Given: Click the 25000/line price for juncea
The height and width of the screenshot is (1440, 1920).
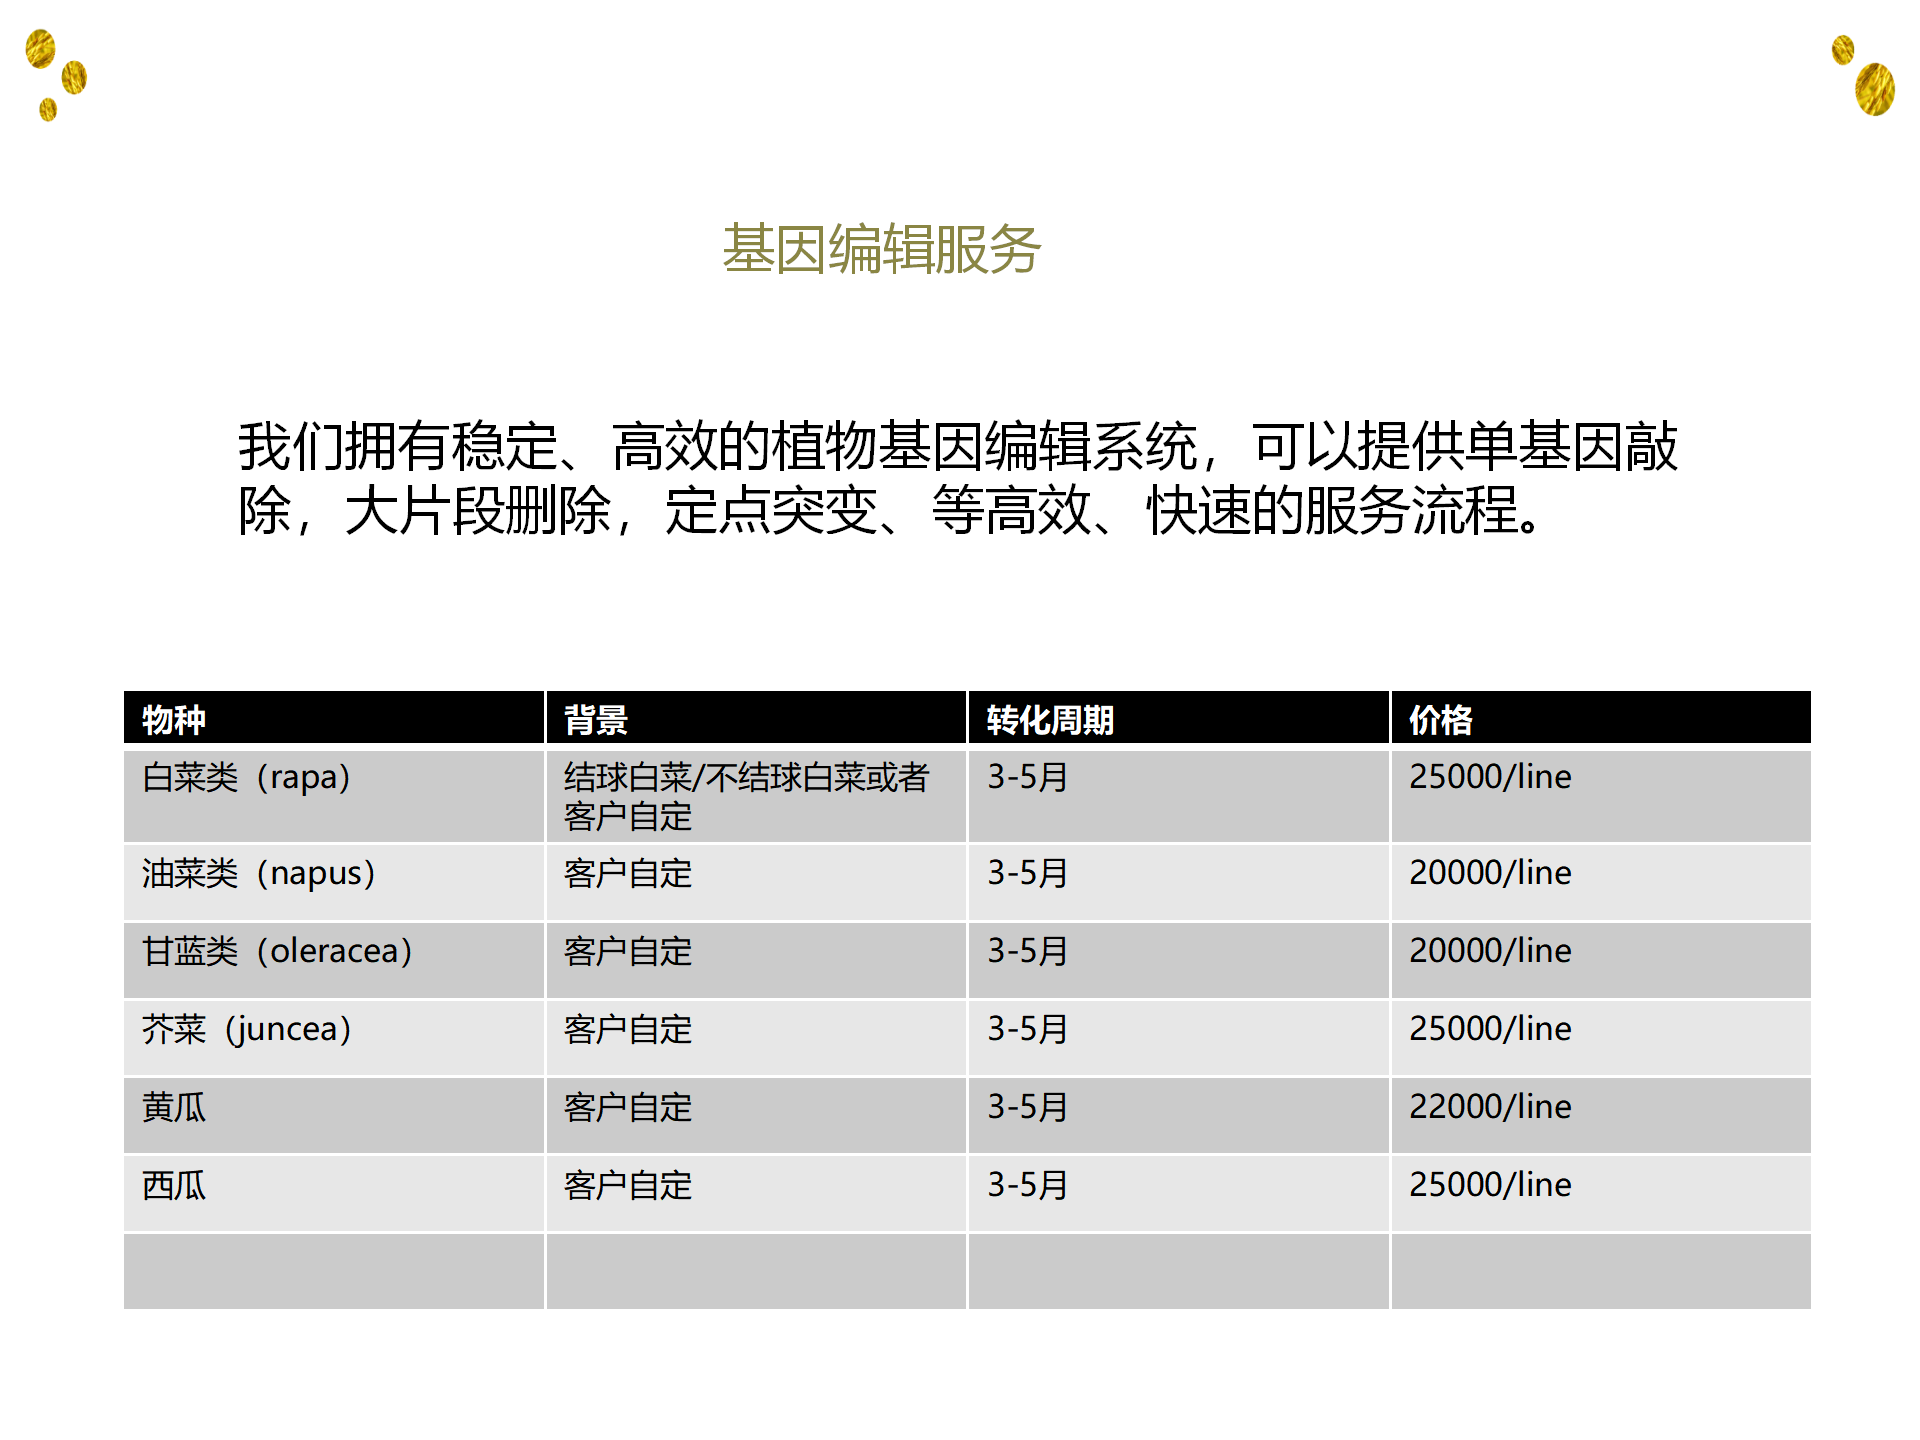Looking at the screenshot, I should (x=1601, y=1038).
